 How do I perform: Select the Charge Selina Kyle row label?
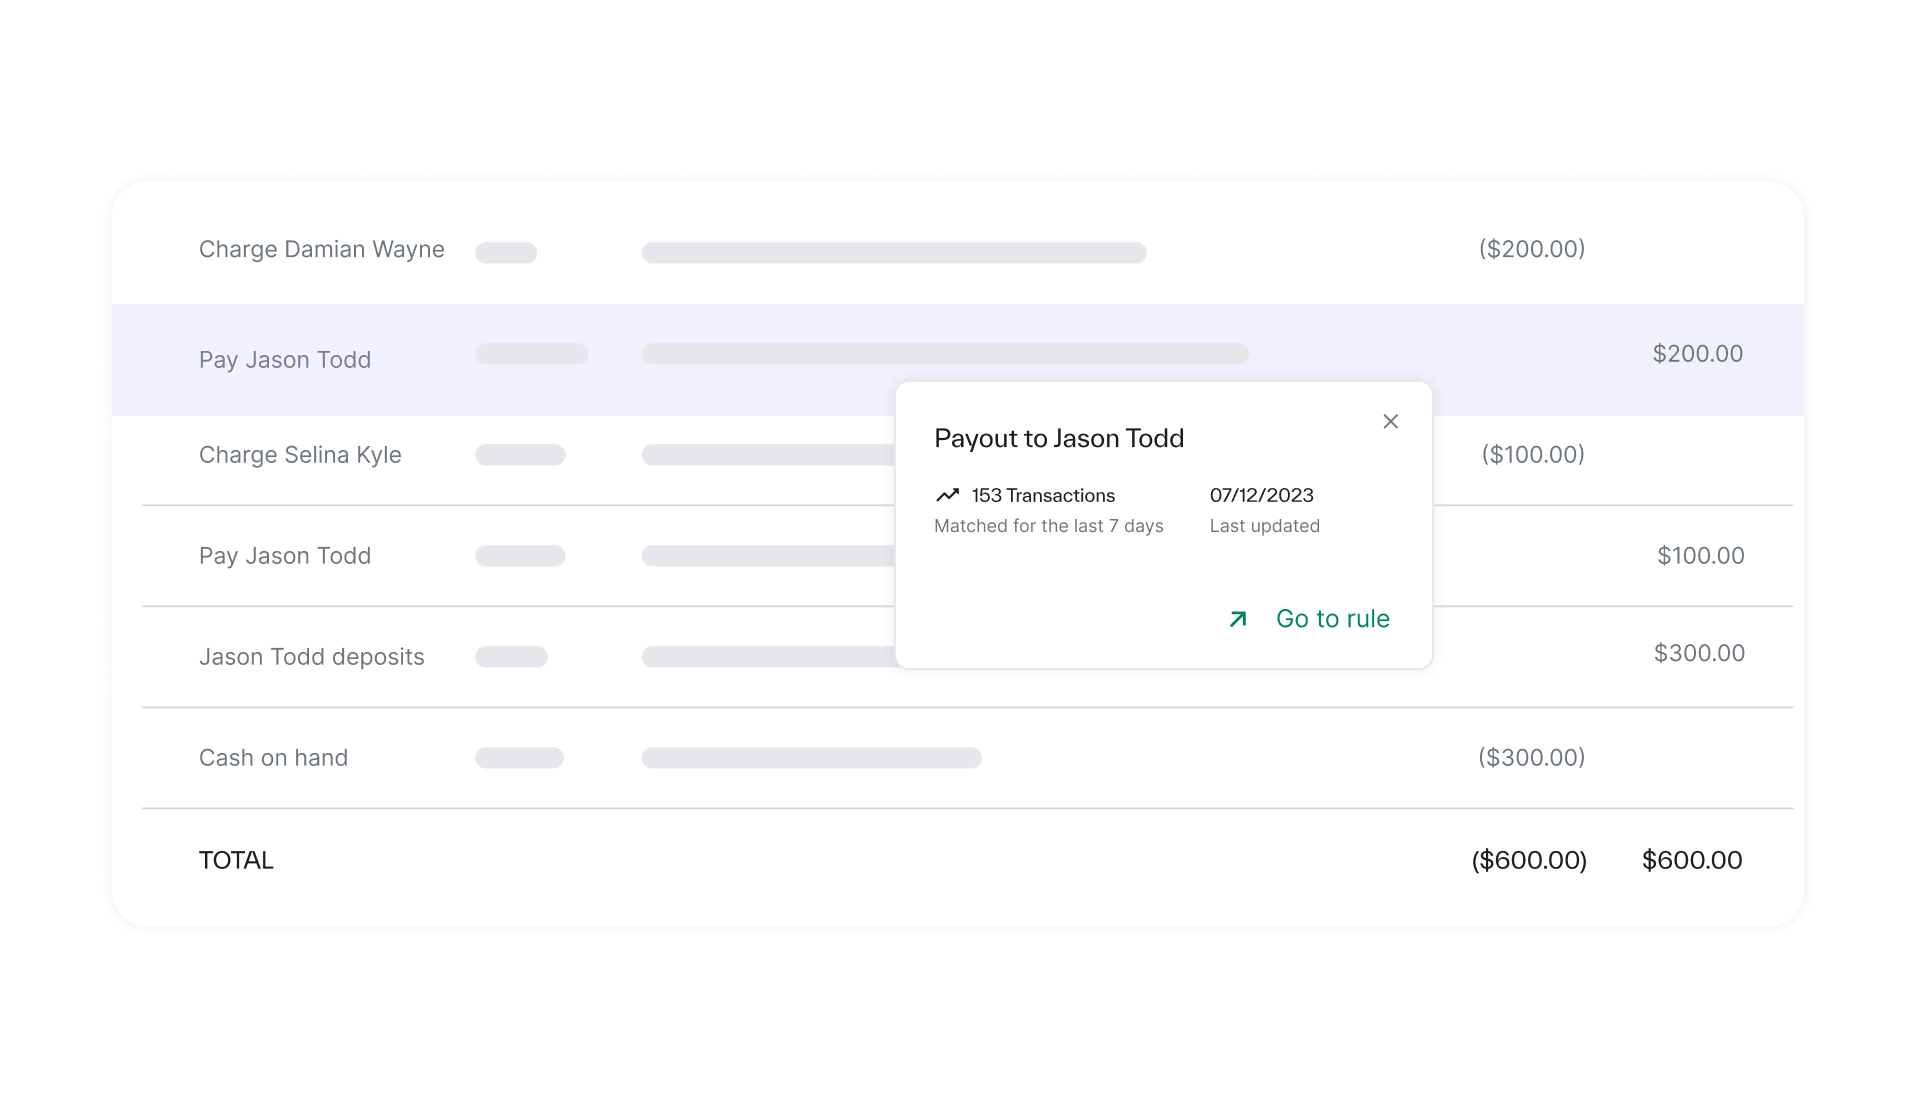click(300, 455)
